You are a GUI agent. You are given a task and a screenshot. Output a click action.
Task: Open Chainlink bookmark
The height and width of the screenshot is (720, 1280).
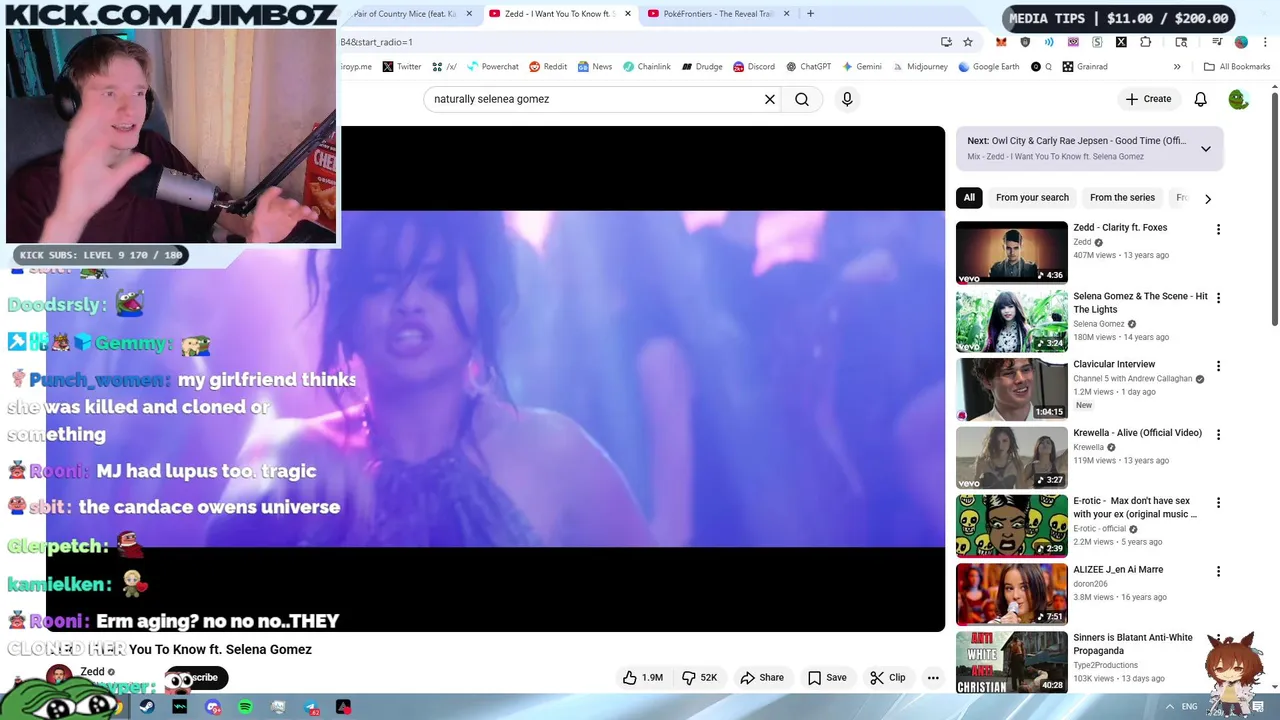(x=646, y=67)
